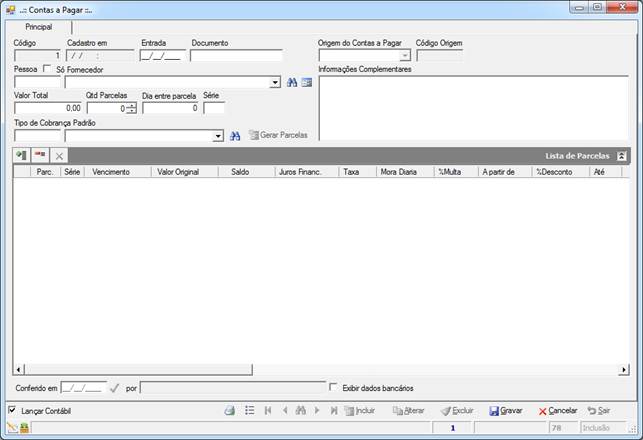Viewport: 643px width, 440px height.
Task: Focus the Informações Complementares text area
Action: 473,108
